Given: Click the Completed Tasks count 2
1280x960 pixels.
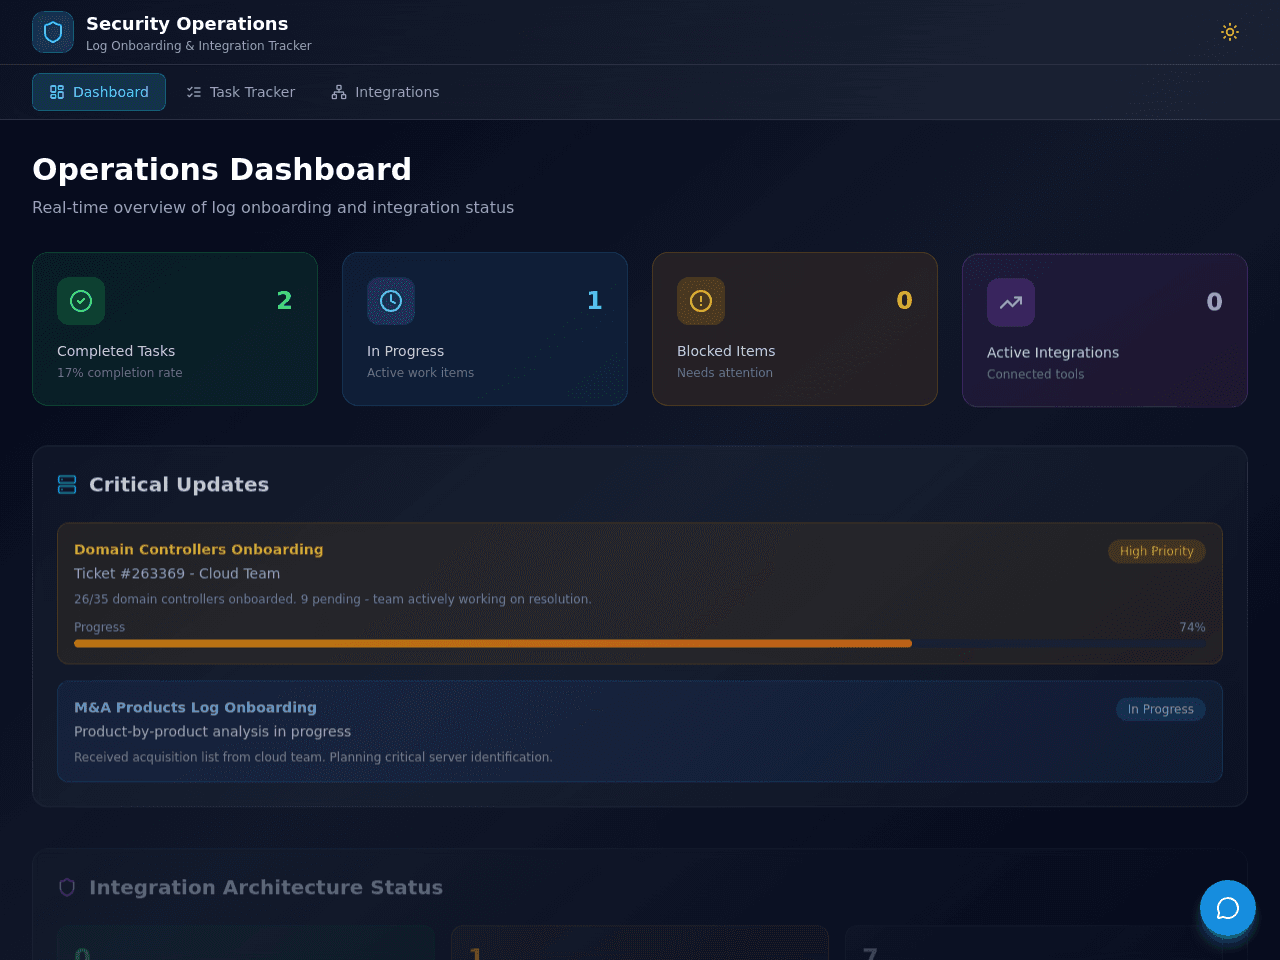Looking at the screenshot, I should [x=285, y=301].
